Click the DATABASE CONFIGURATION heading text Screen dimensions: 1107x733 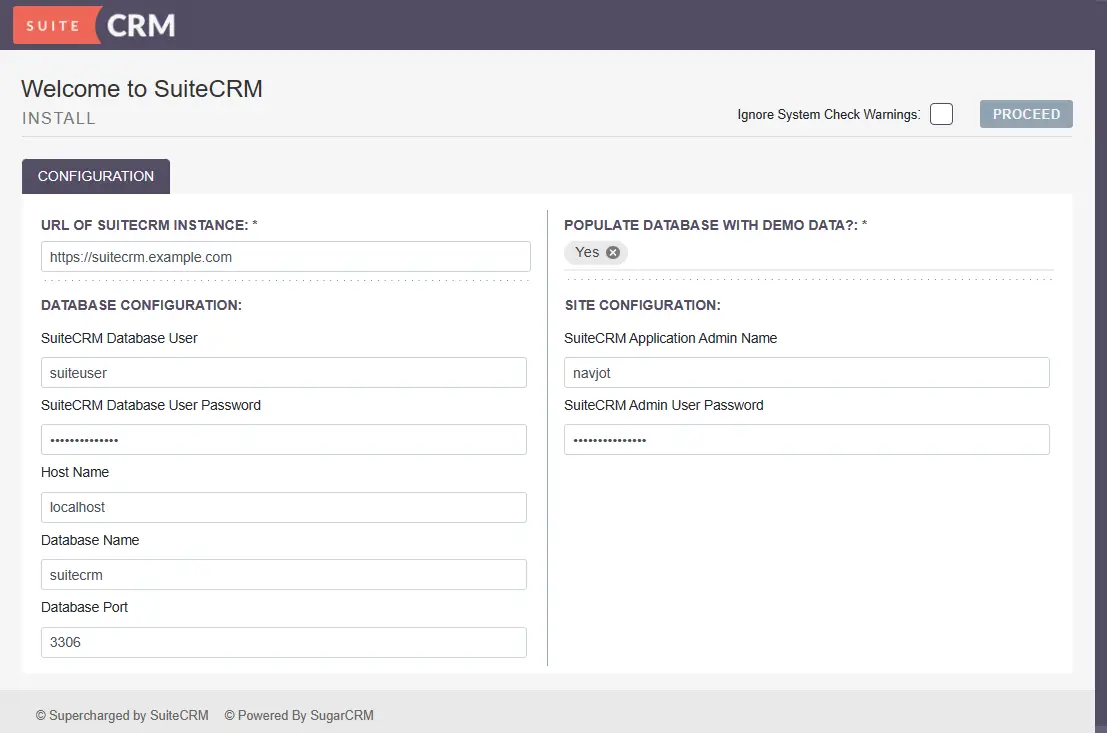(141, 305)
